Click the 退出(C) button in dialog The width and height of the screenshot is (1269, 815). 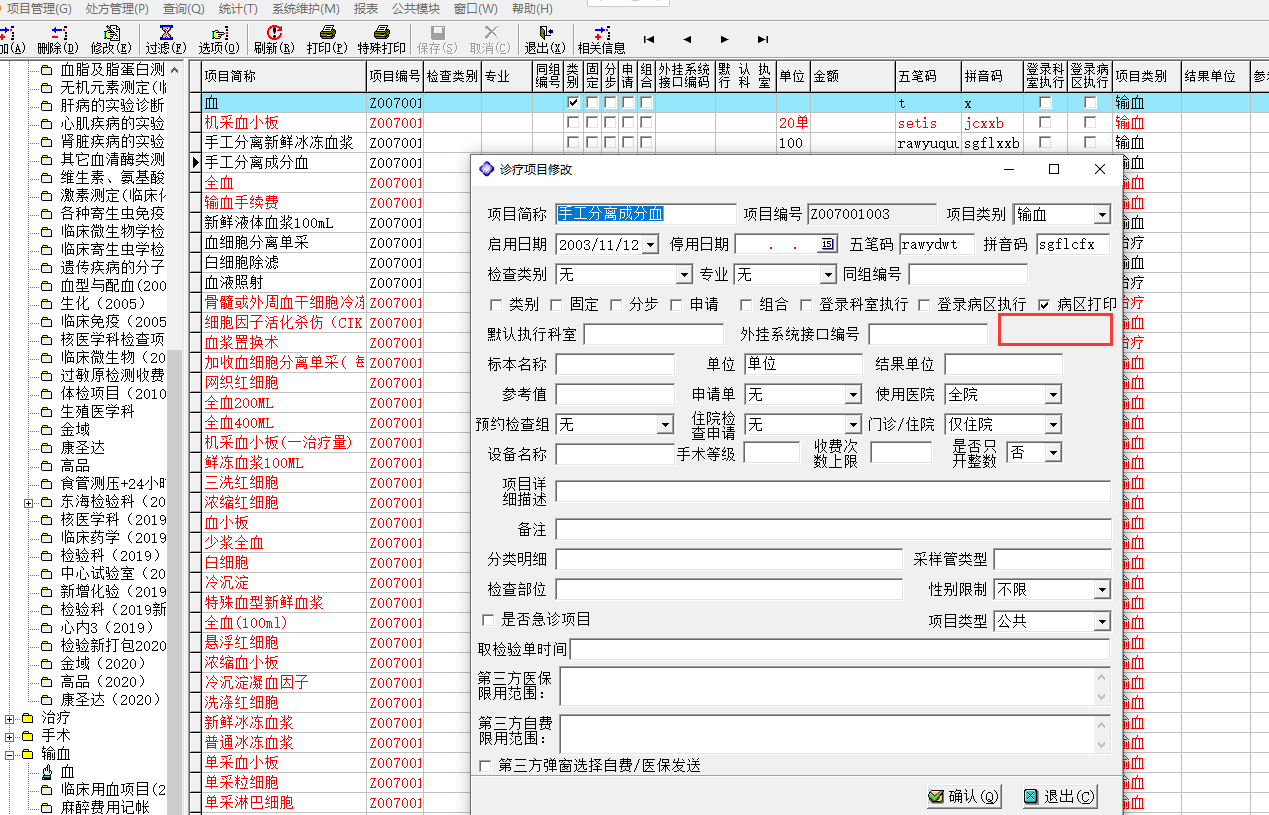[1060, 796]
